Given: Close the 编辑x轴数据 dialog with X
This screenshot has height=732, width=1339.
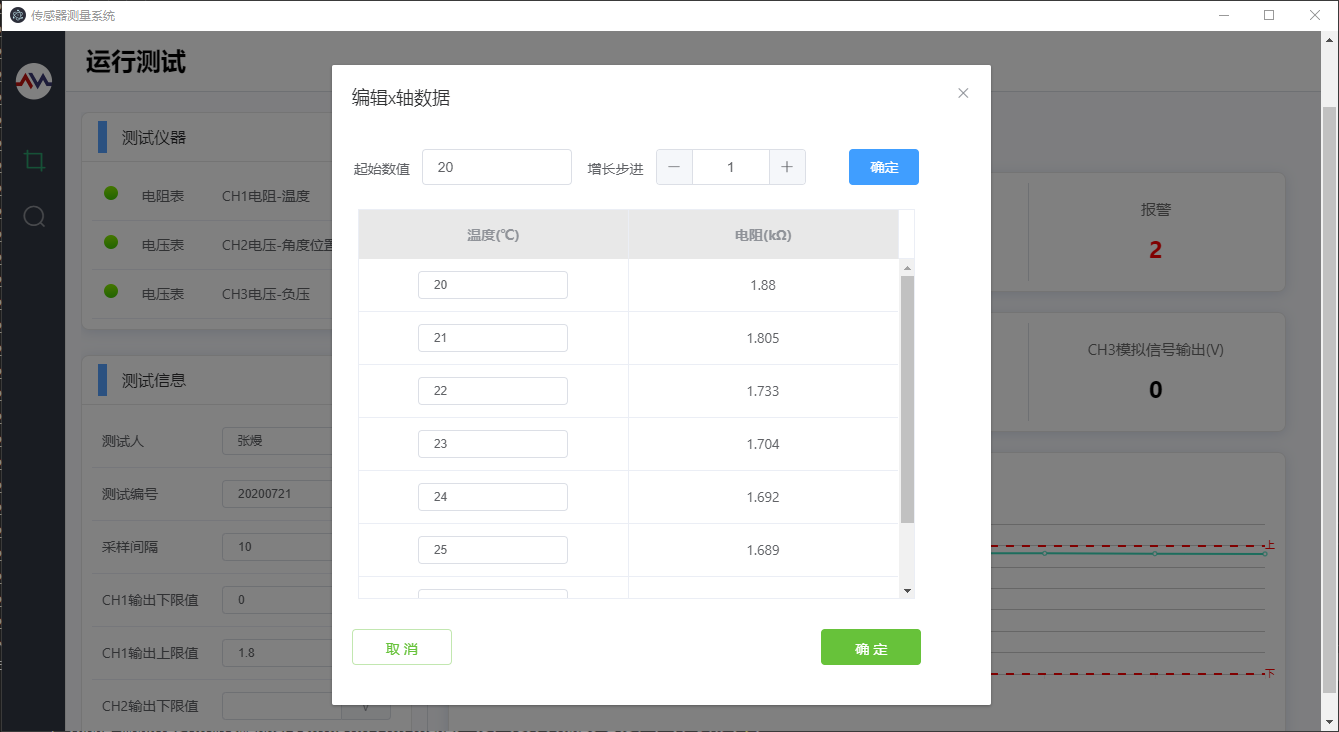Looking at the screenshot, I should coord(963,93).
